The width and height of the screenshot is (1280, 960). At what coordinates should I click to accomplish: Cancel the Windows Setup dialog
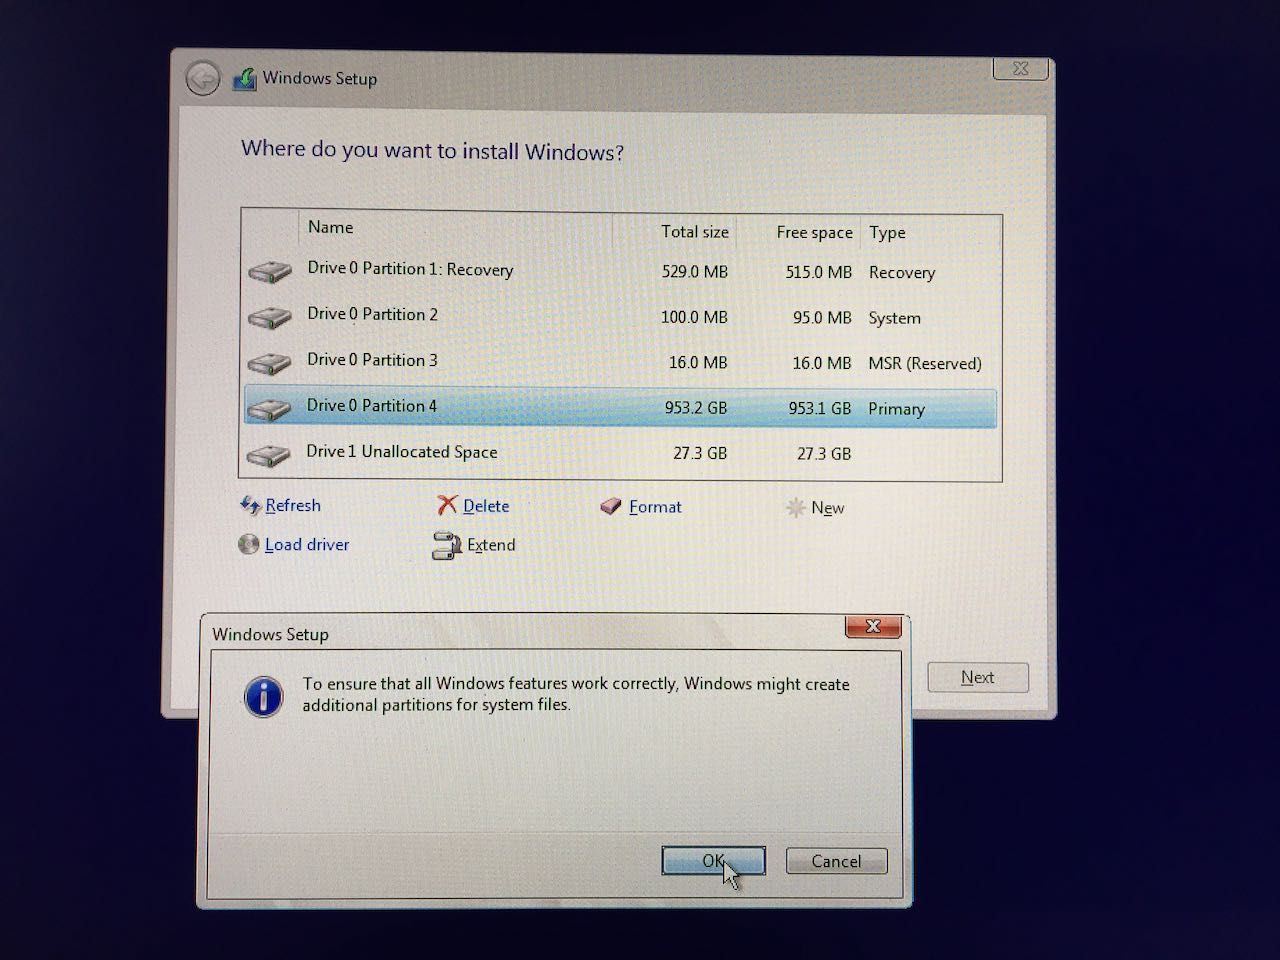[836, 861]
